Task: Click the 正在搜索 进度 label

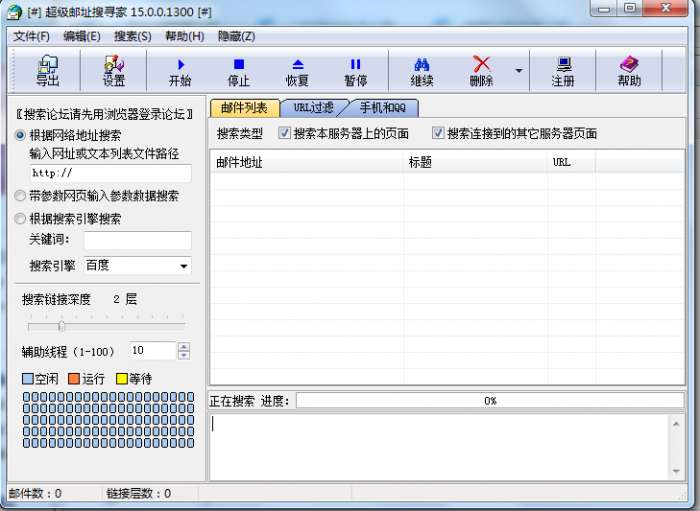Action: [250, 401]
